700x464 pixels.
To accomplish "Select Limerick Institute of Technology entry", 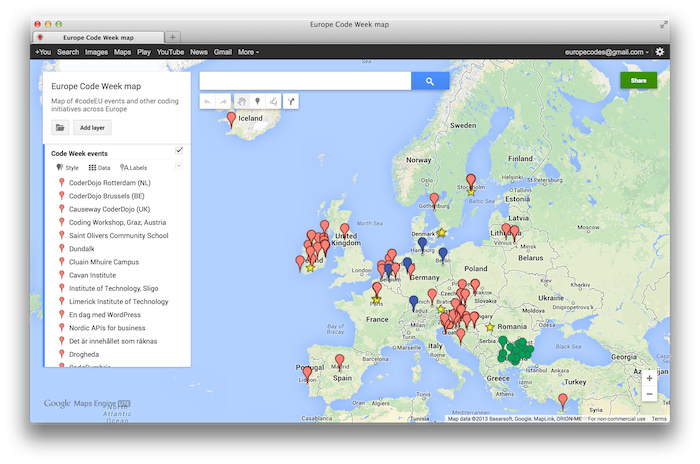I will point(118,301).
